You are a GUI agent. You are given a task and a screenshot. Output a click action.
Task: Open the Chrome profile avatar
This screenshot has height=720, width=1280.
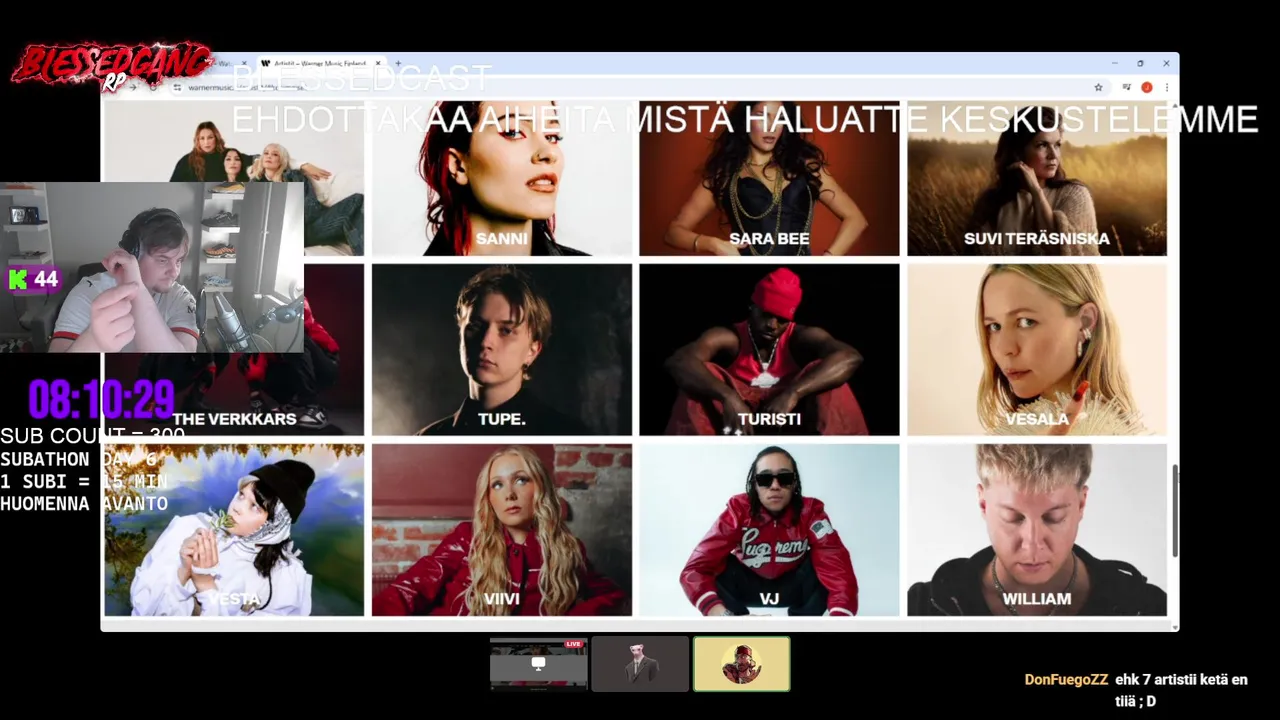1147,87
